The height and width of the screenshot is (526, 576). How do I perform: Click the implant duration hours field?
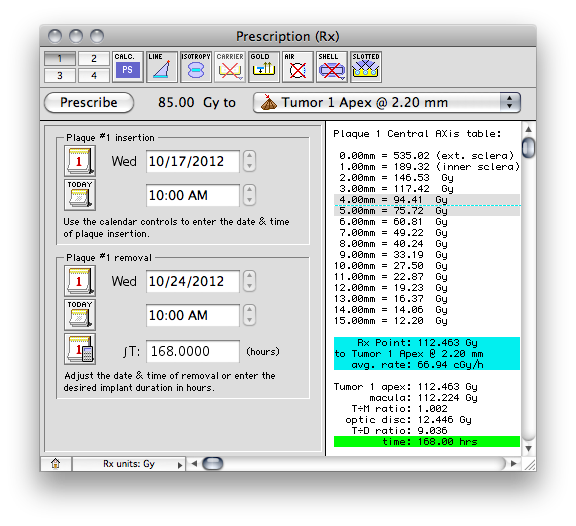[193, 352]
